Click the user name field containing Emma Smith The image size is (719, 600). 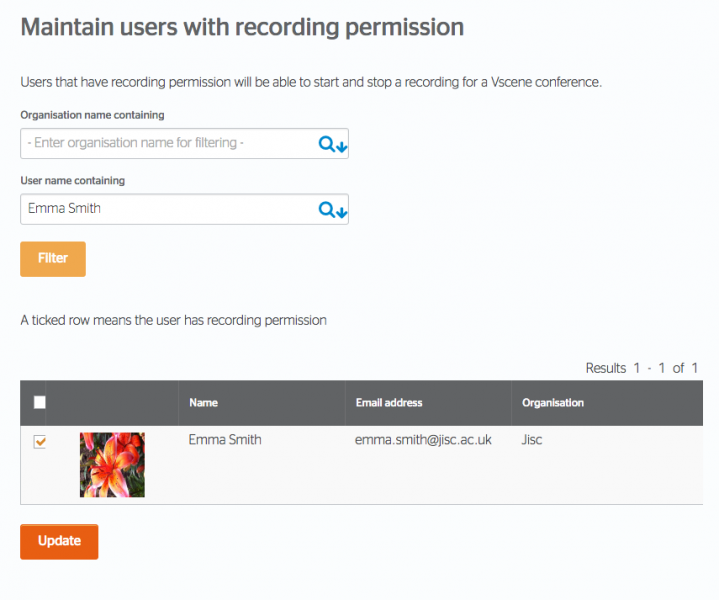click(x=184, y=209)
